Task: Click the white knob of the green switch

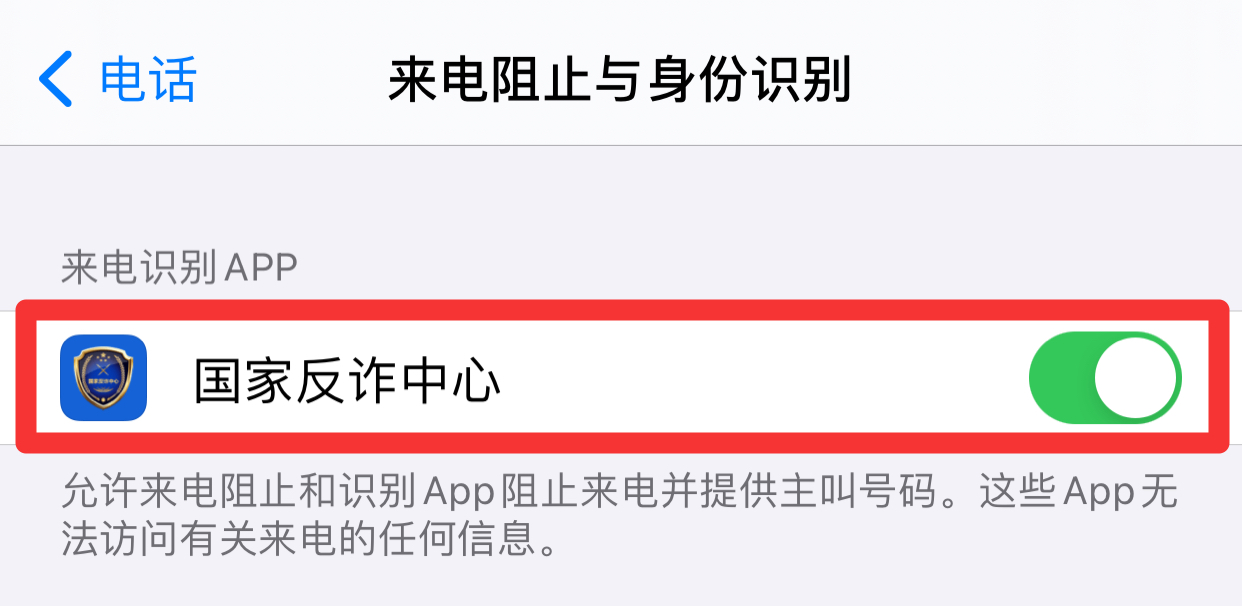Action: click(1134, 379)
